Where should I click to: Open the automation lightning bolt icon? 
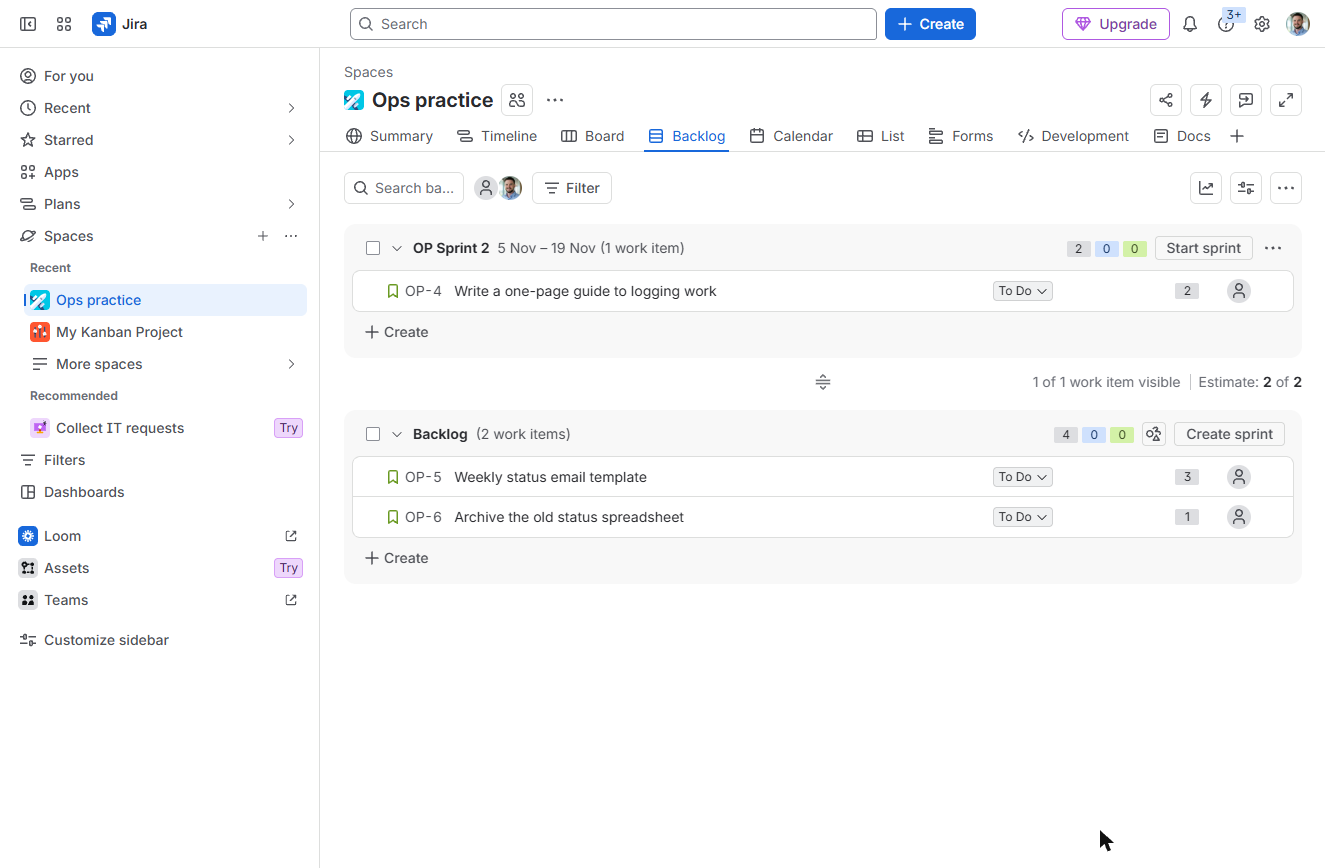click(x=1206, y=100)
